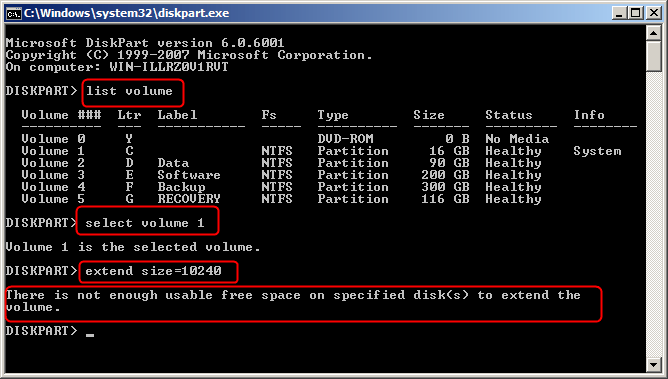Click the scrollbar down arrow

point(653,365)
